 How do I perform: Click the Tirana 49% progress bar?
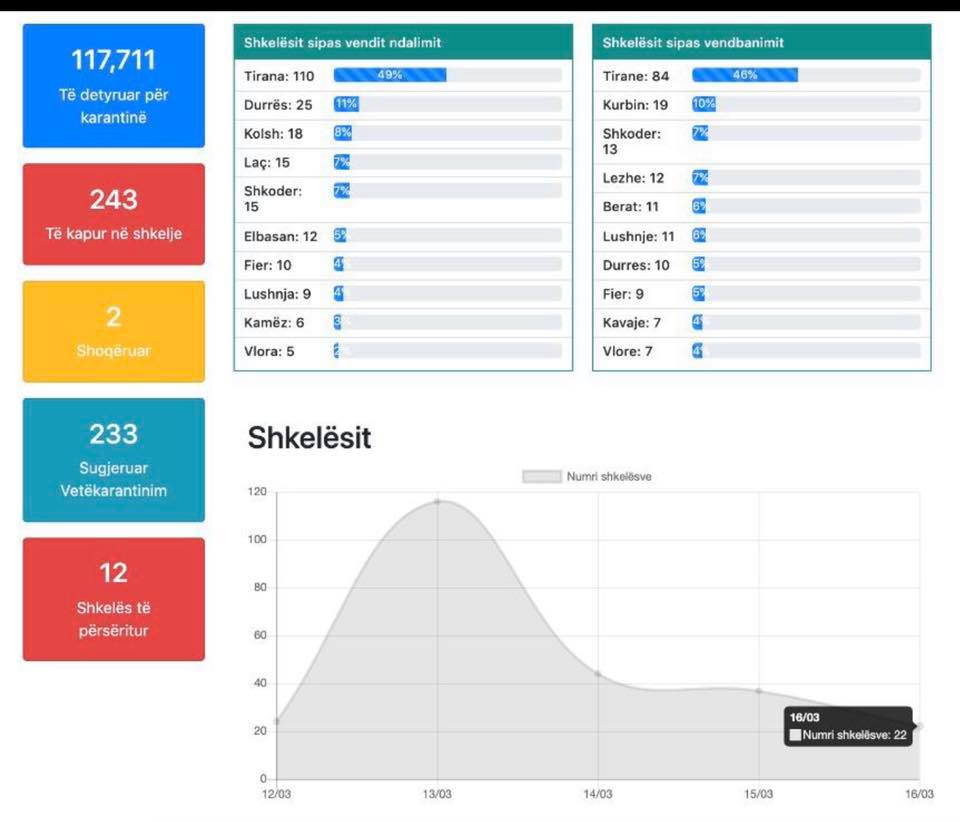[390, 75]
